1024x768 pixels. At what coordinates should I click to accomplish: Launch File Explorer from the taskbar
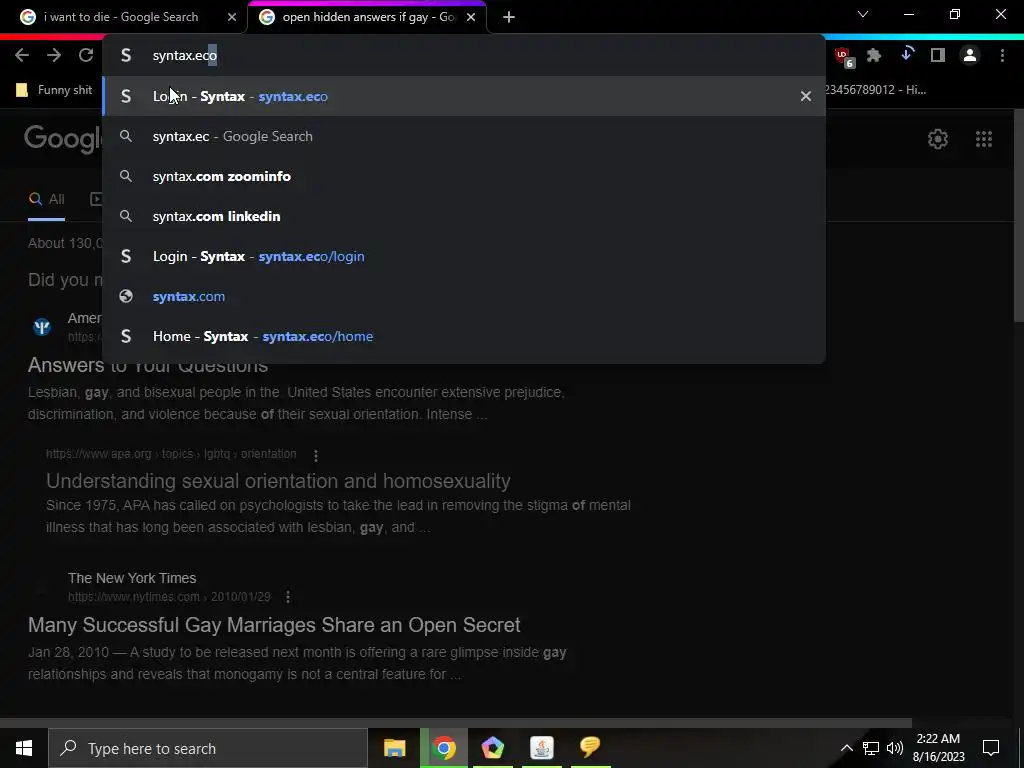coord(394,748)
